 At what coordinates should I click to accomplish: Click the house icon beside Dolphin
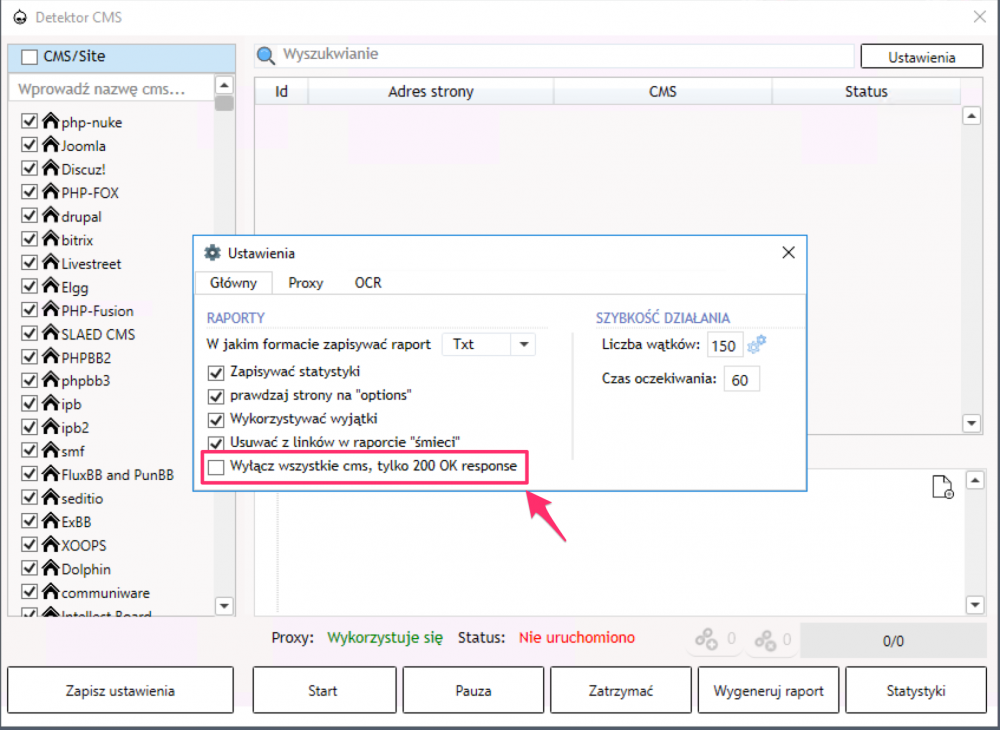[x=50, y=567]
